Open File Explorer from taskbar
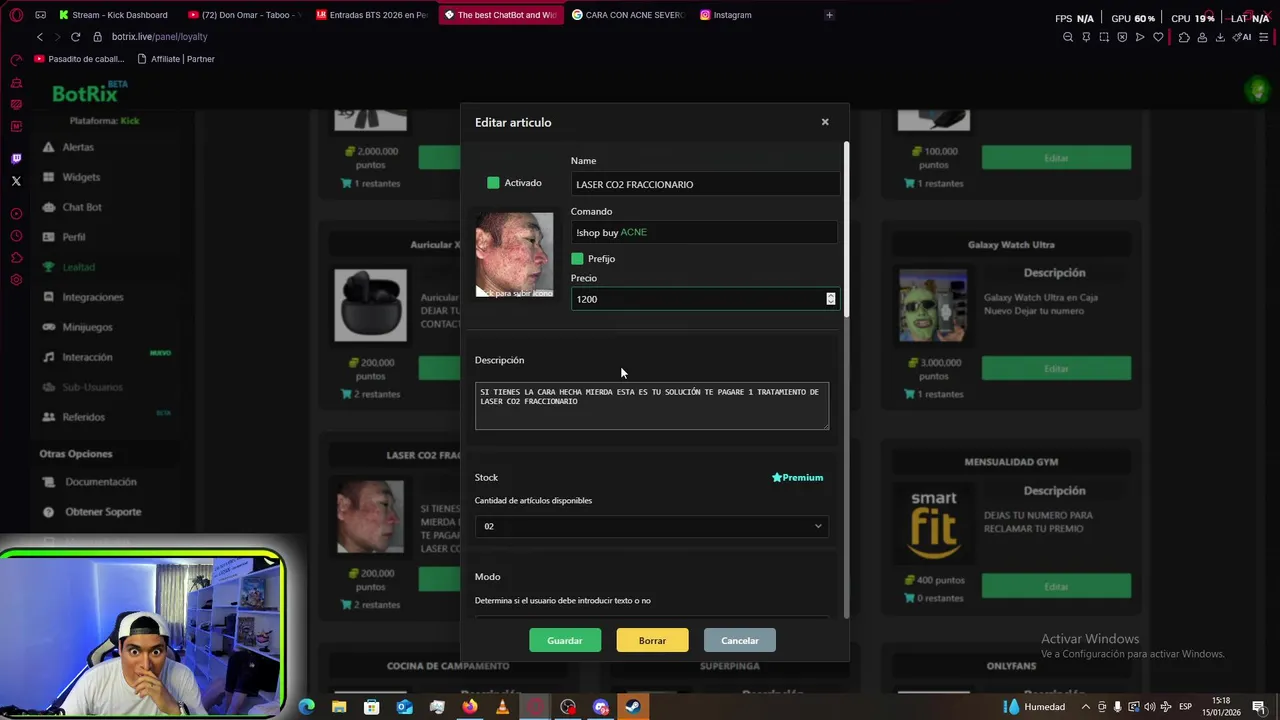Viewport: 1280px width, 720px height. click(339, 707)
